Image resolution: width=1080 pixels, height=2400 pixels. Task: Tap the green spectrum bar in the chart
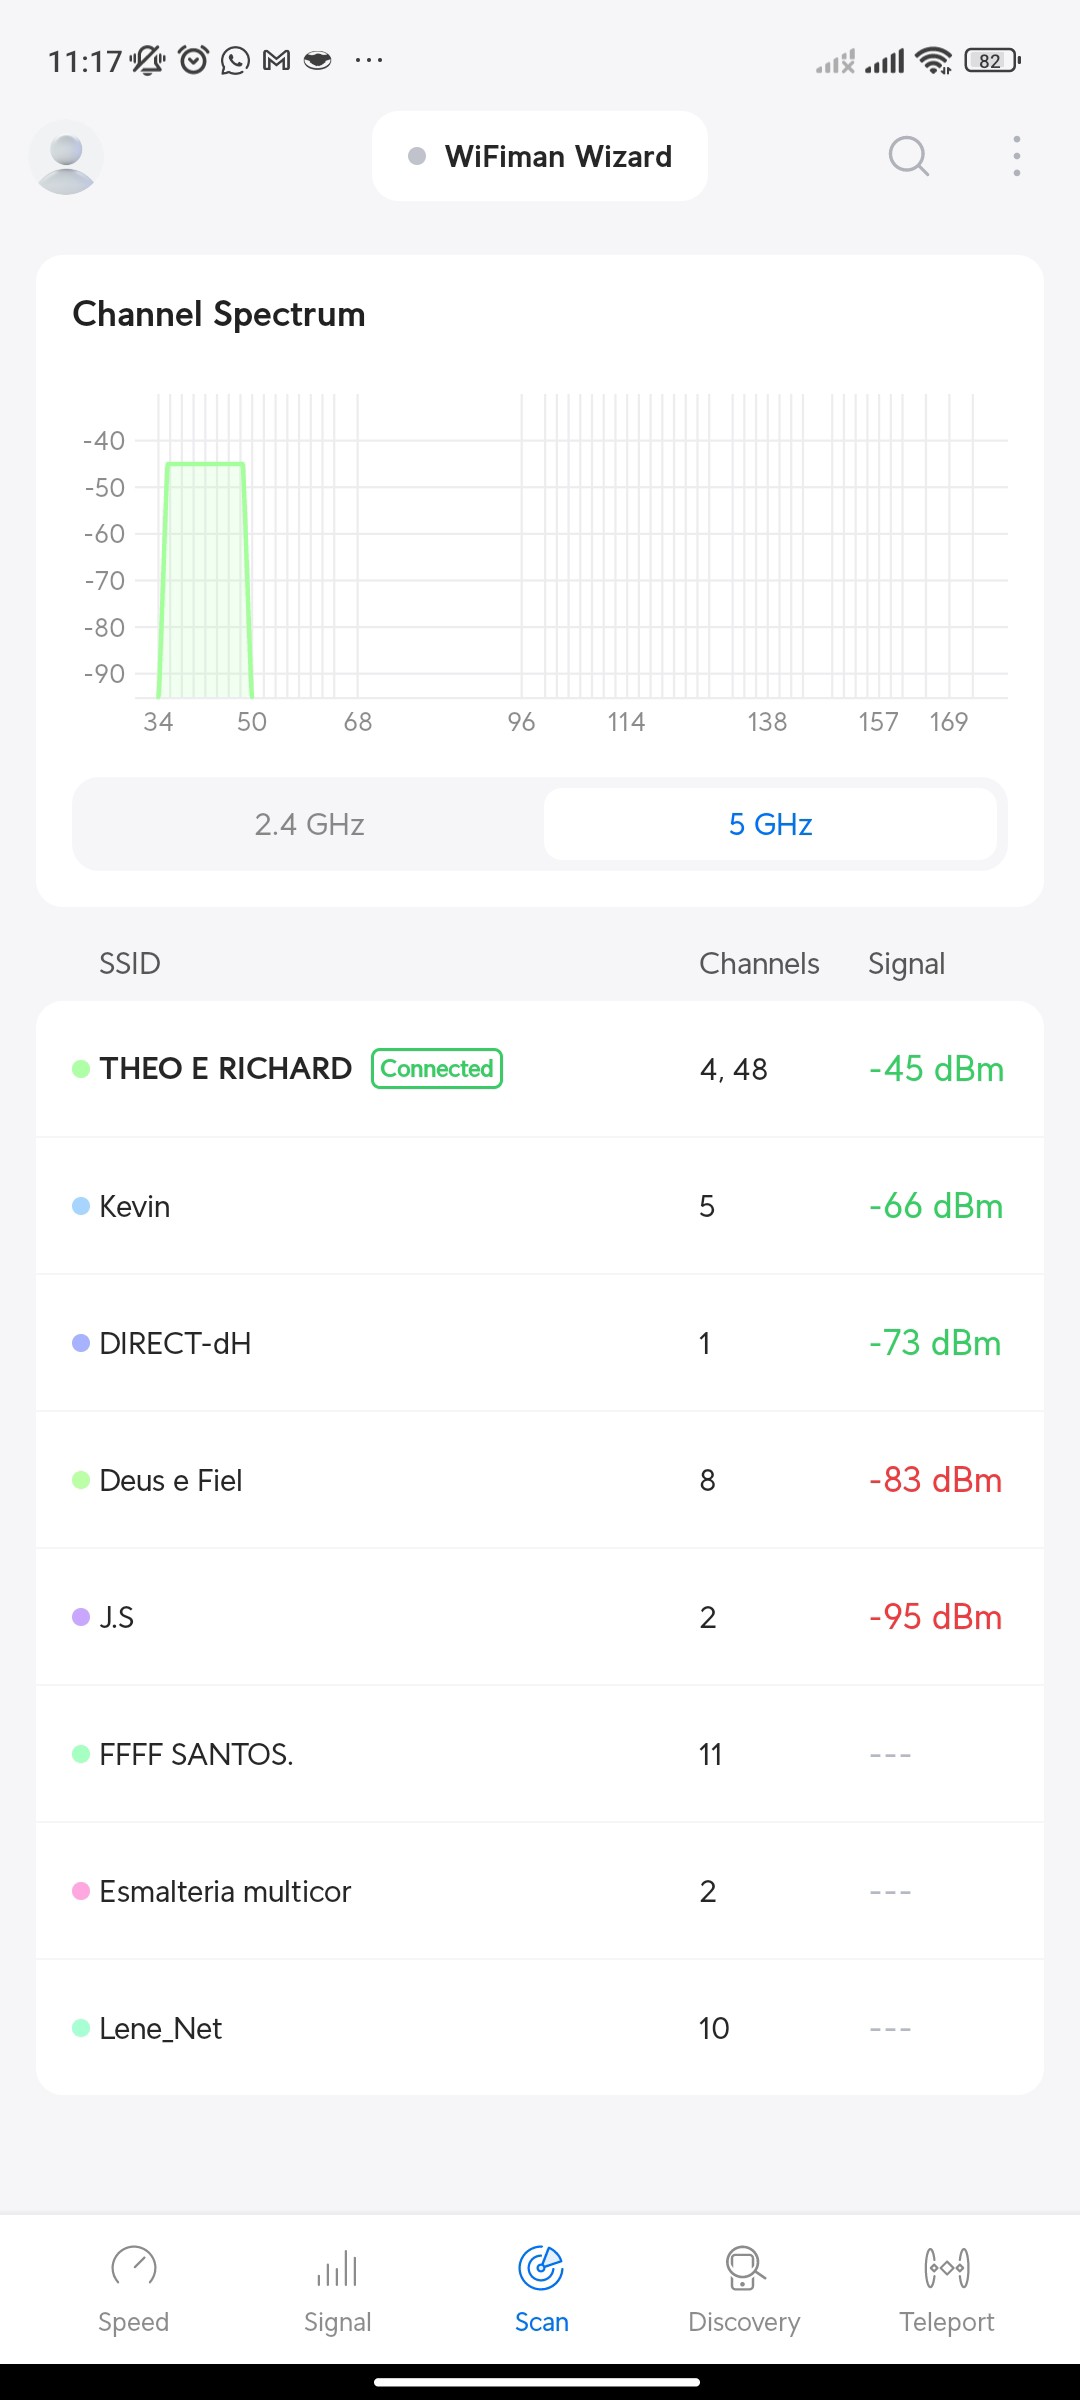[x=205, y=580]
